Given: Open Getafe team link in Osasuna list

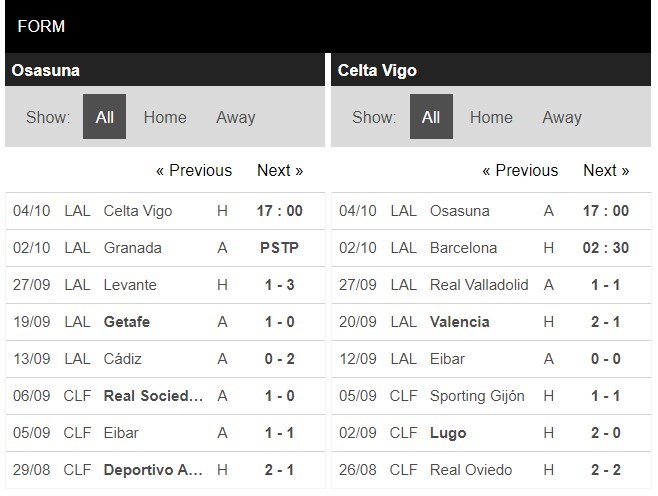Looking at the screenshot, I should (127, 322).
